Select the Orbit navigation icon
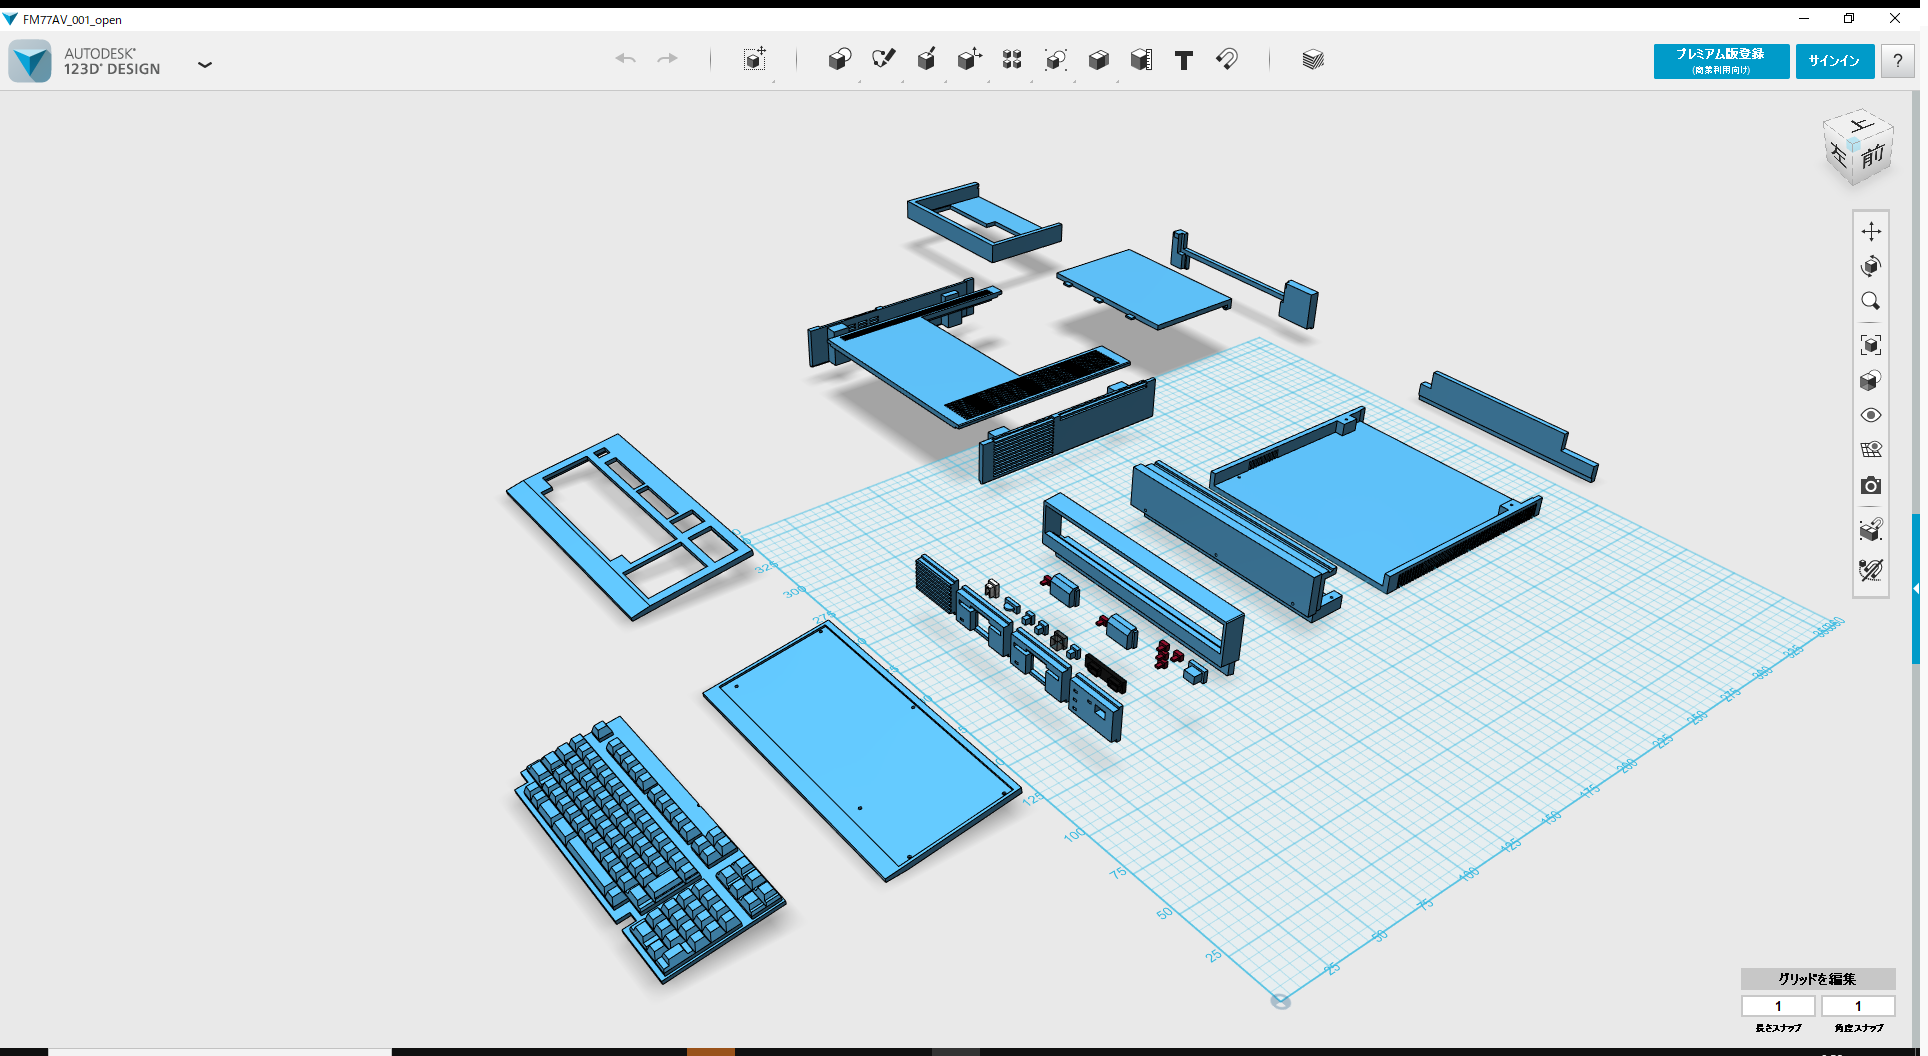 (x=1871, y=266)
